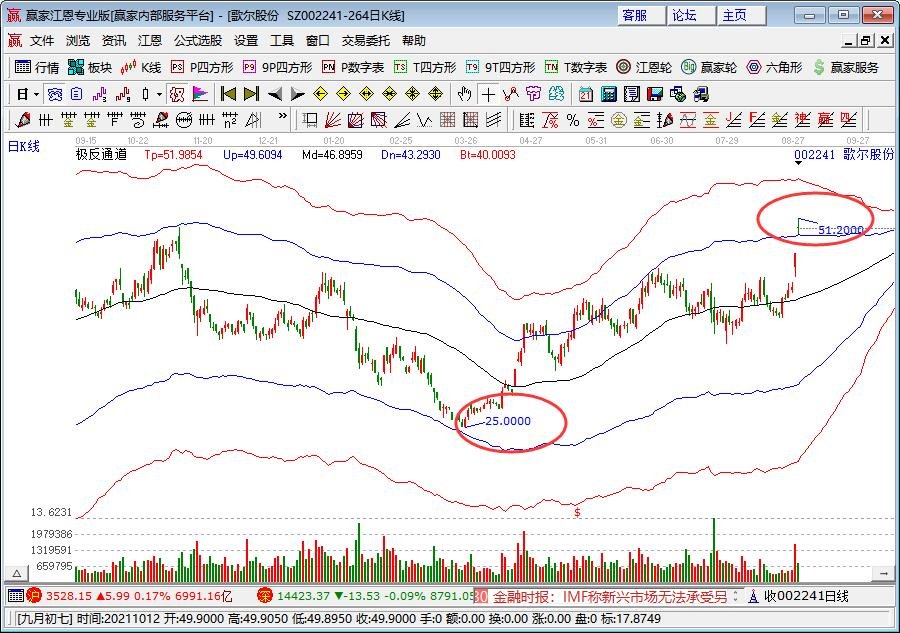The width and height of the screenshot is (900, 633).
Task: Open the 9P四方形 tool
Action: pos(277,67)
